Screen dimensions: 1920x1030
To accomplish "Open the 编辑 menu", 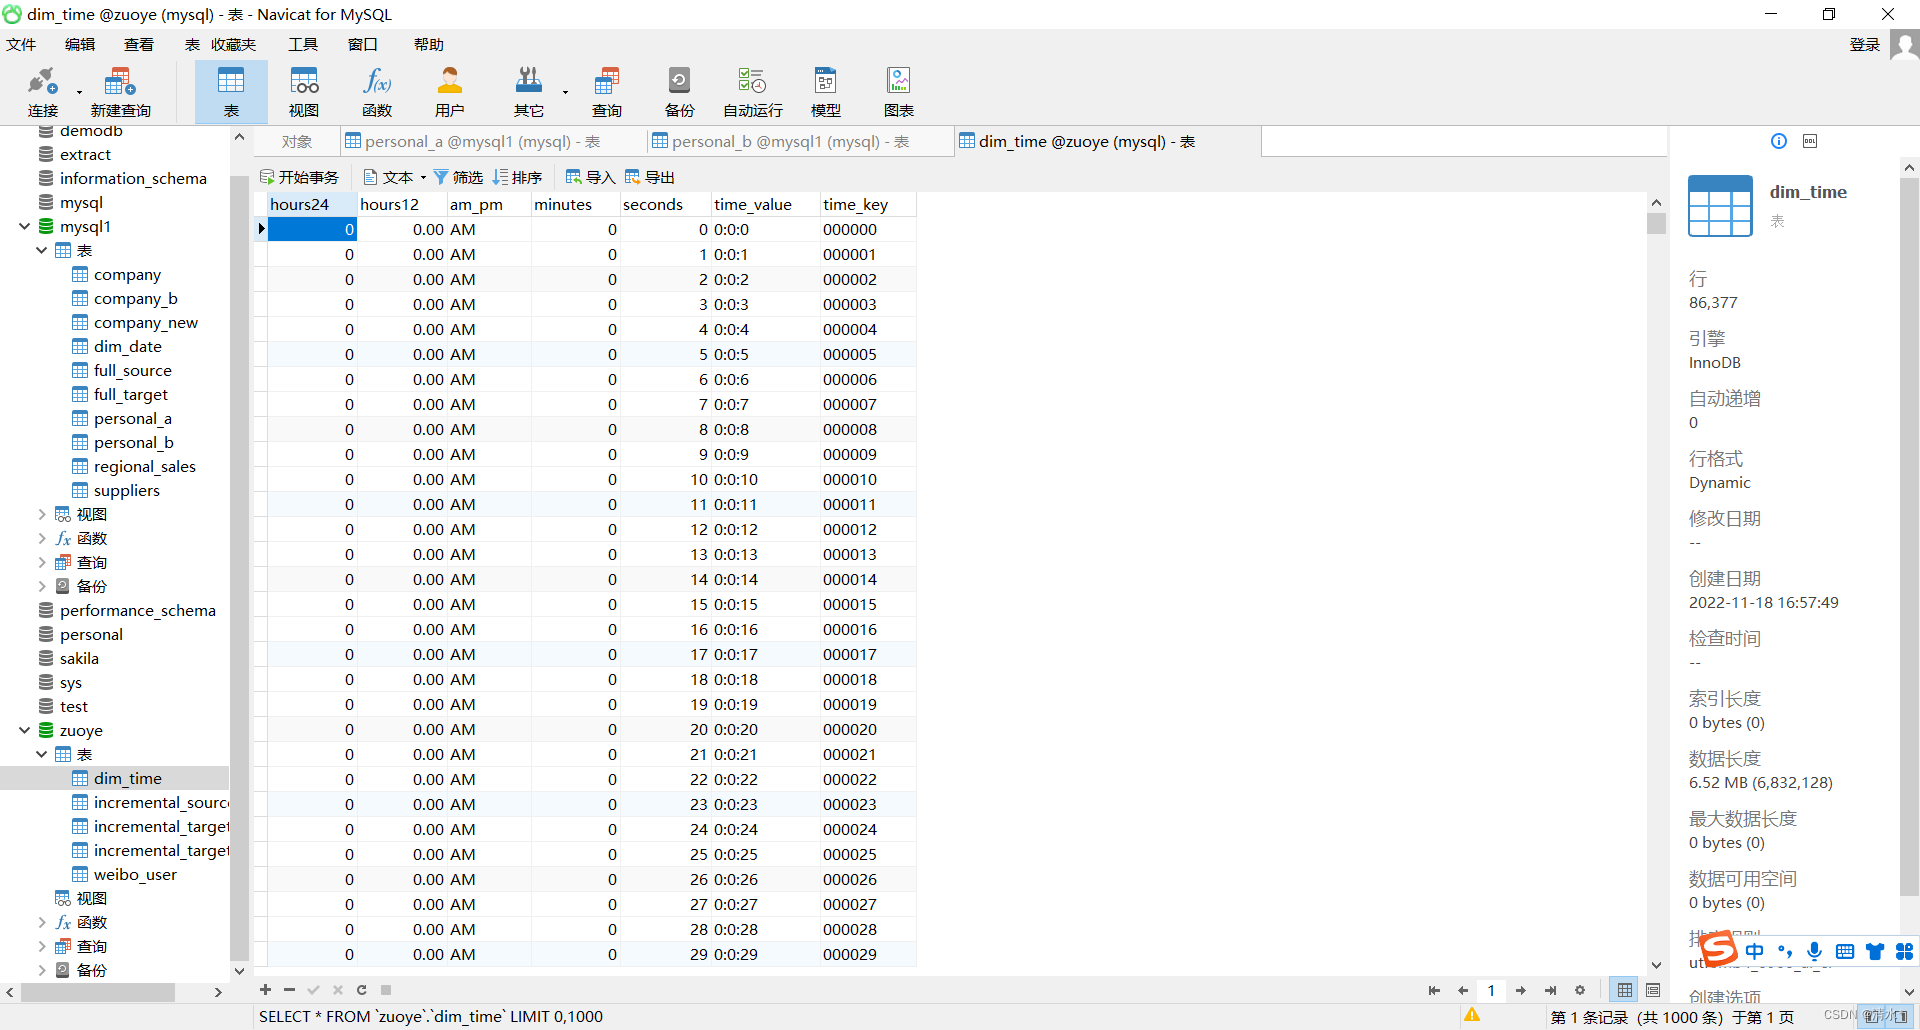I will click(80, 44).
